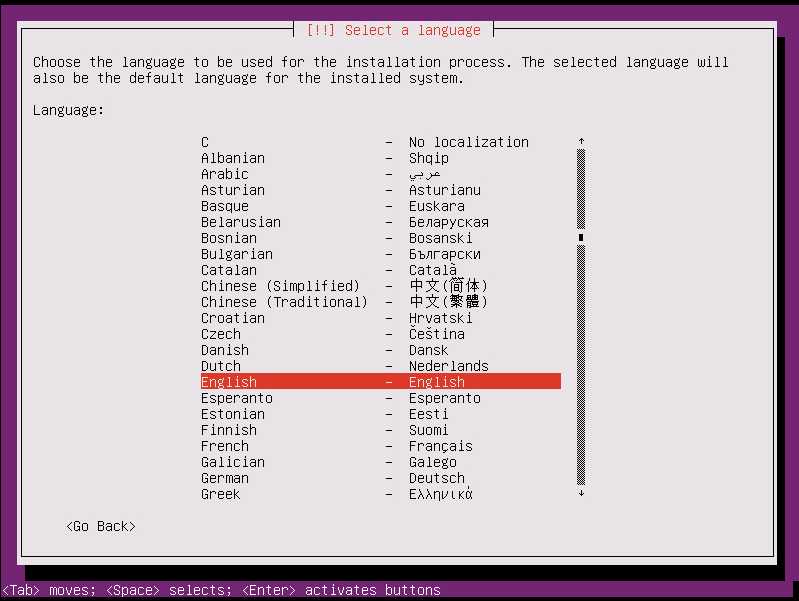Choose Albanian from the language list
This screenshot has height=601, width=799.
coord(381,158)
